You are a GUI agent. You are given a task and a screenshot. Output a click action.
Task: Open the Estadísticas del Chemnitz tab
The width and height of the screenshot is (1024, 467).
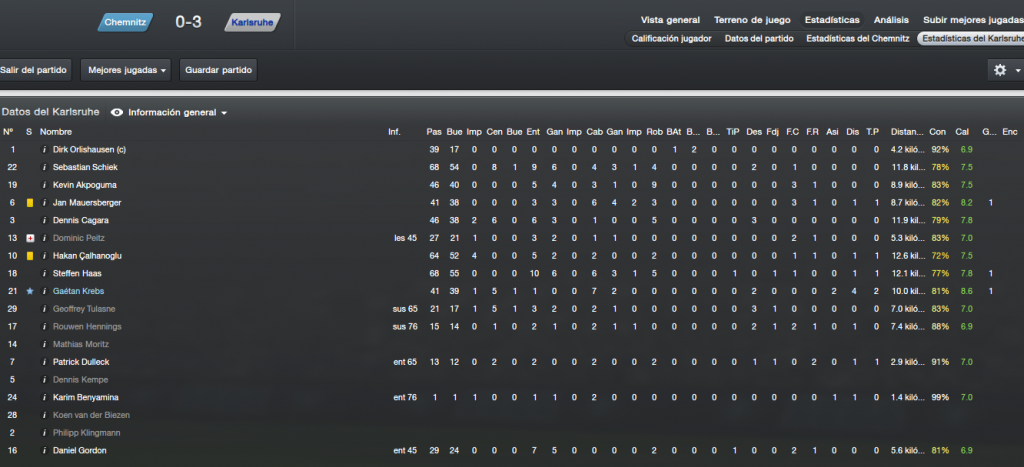tap(857, 39)
